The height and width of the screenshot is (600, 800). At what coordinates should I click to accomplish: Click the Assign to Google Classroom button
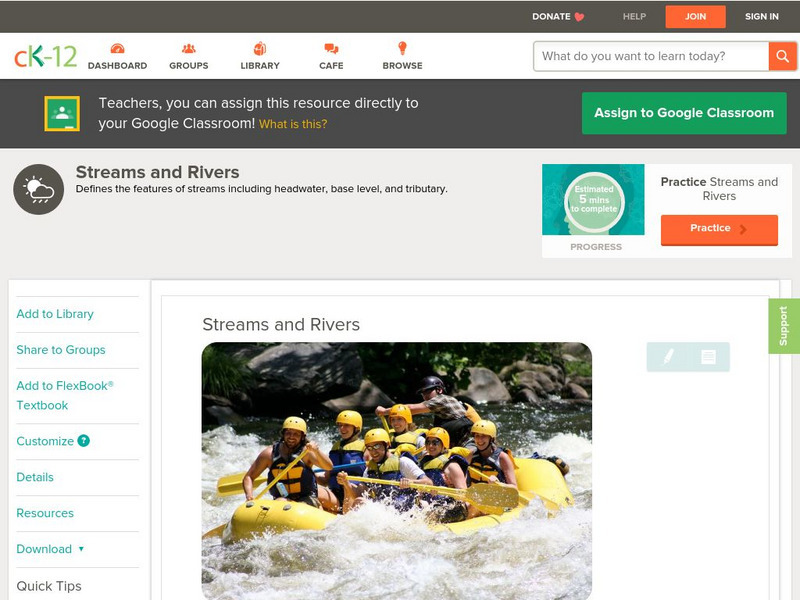[683, 113]
